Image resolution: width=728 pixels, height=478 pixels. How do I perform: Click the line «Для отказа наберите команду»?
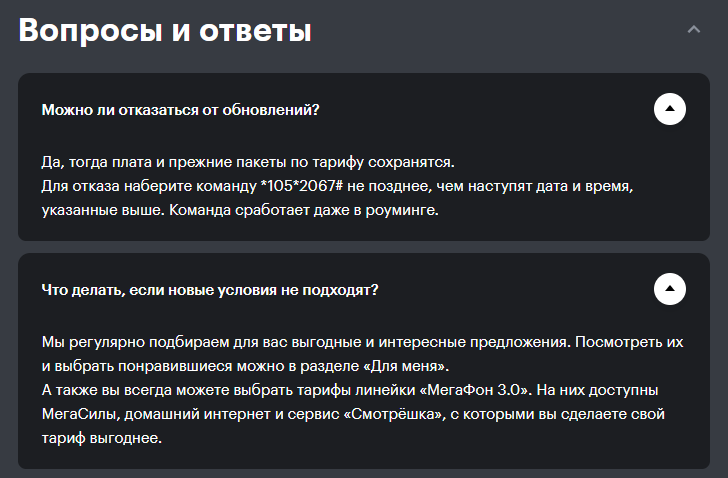click(149, 186)
